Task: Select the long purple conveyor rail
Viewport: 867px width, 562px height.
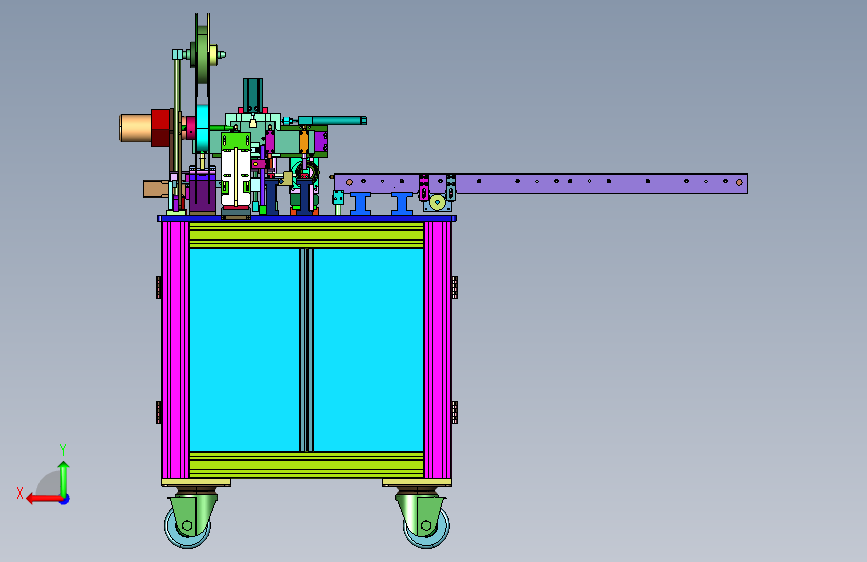Action: [541, 184]
